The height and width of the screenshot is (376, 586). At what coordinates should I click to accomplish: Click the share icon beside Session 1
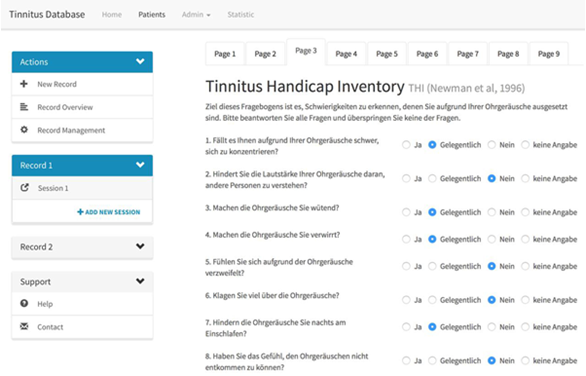pos(25,188)
